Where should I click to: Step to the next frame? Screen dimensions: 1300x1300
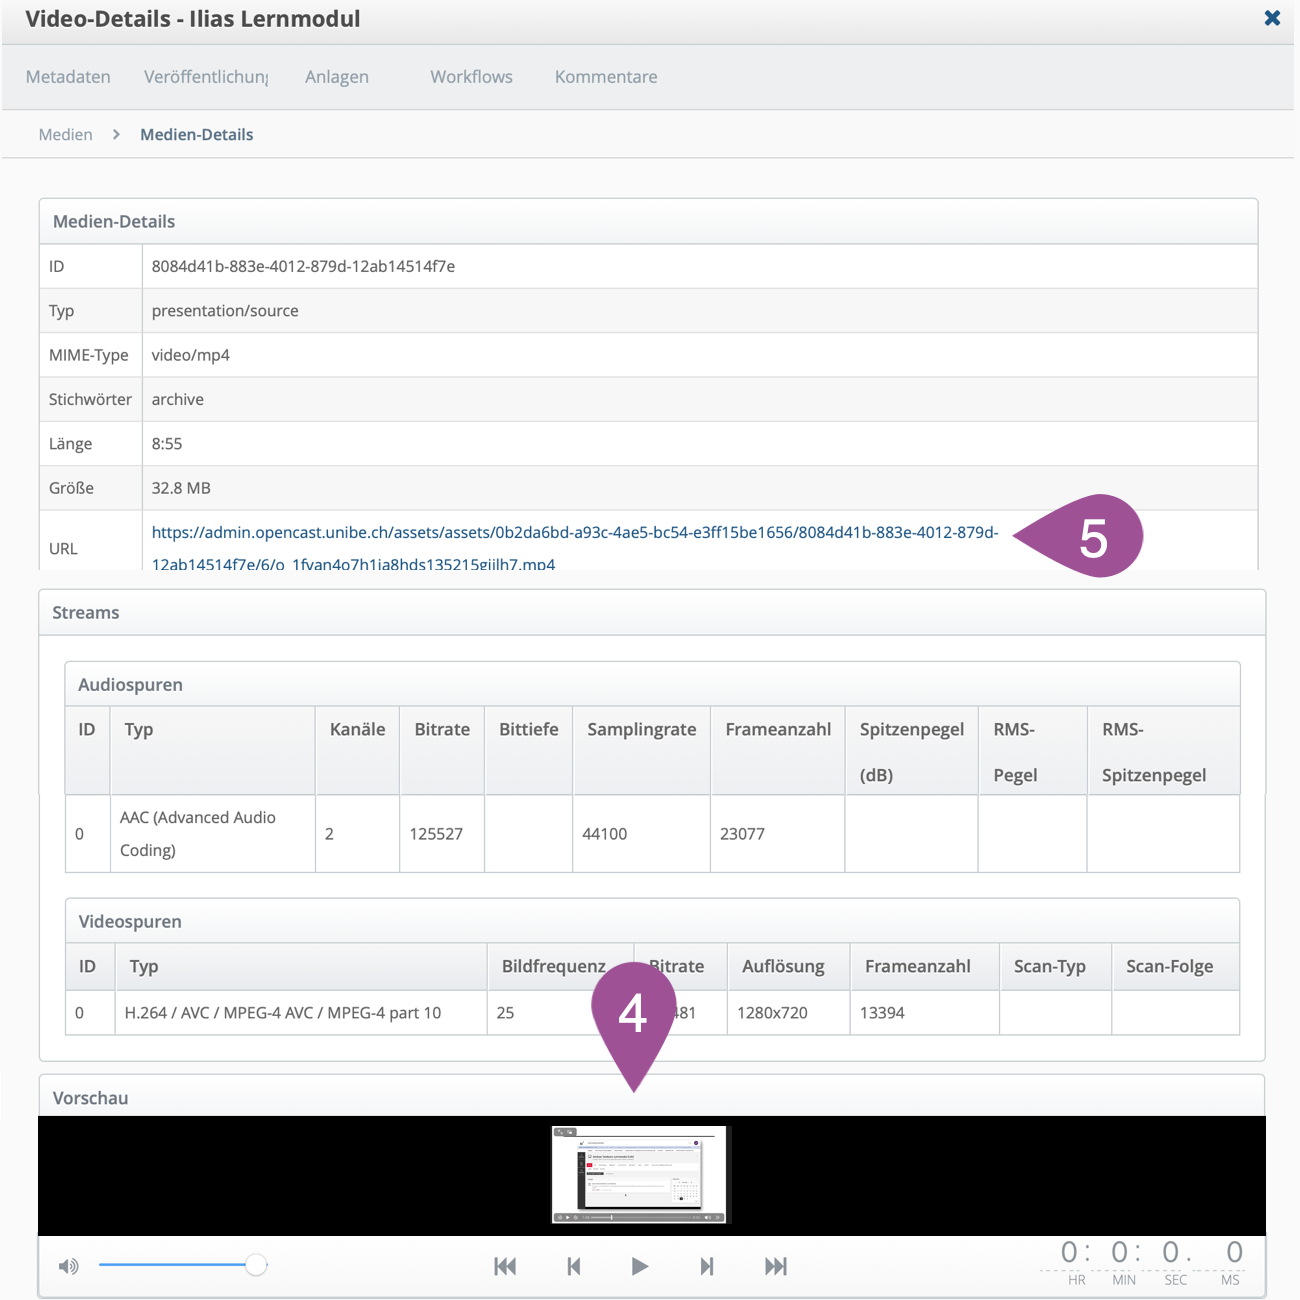707,1266
